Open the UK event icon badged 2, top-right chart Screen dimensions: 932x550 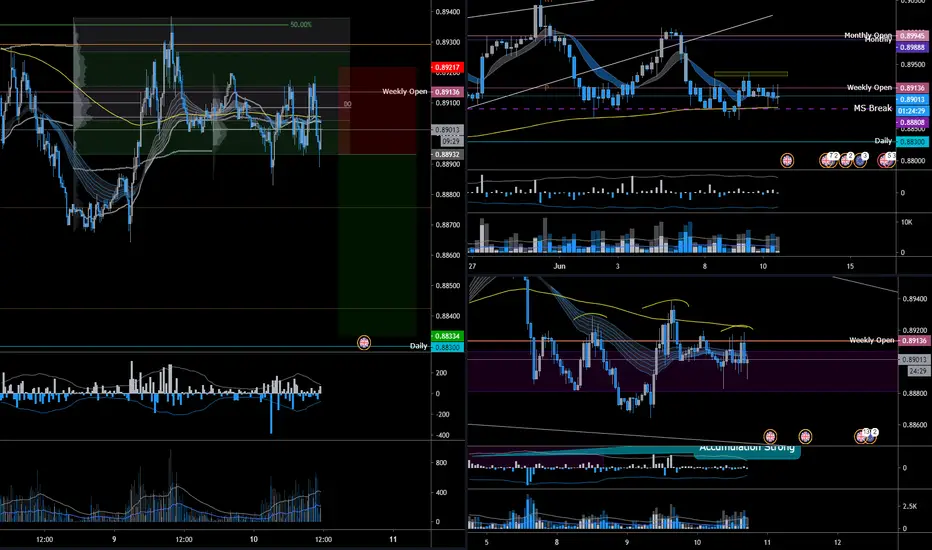pyautogui.click(x=845, y=160)
